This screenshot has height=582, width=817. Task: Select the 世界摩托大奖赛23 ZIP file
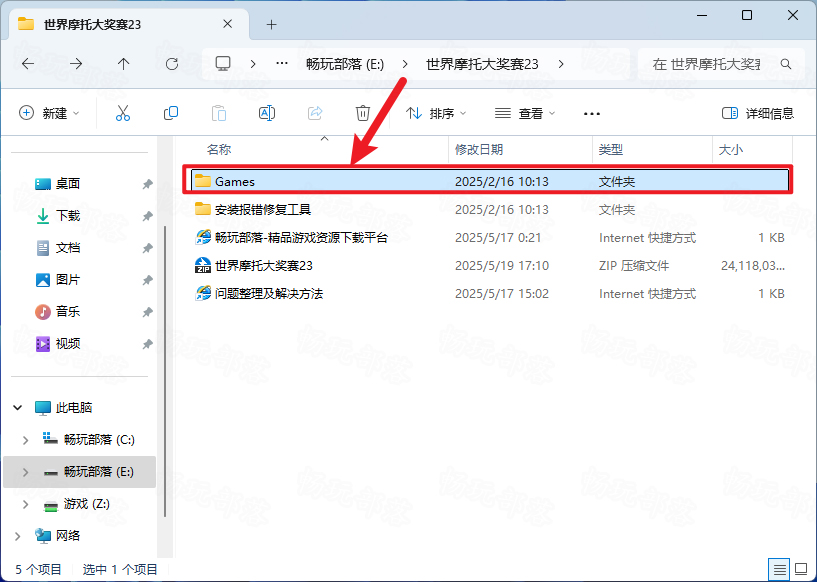coord(488,266)
